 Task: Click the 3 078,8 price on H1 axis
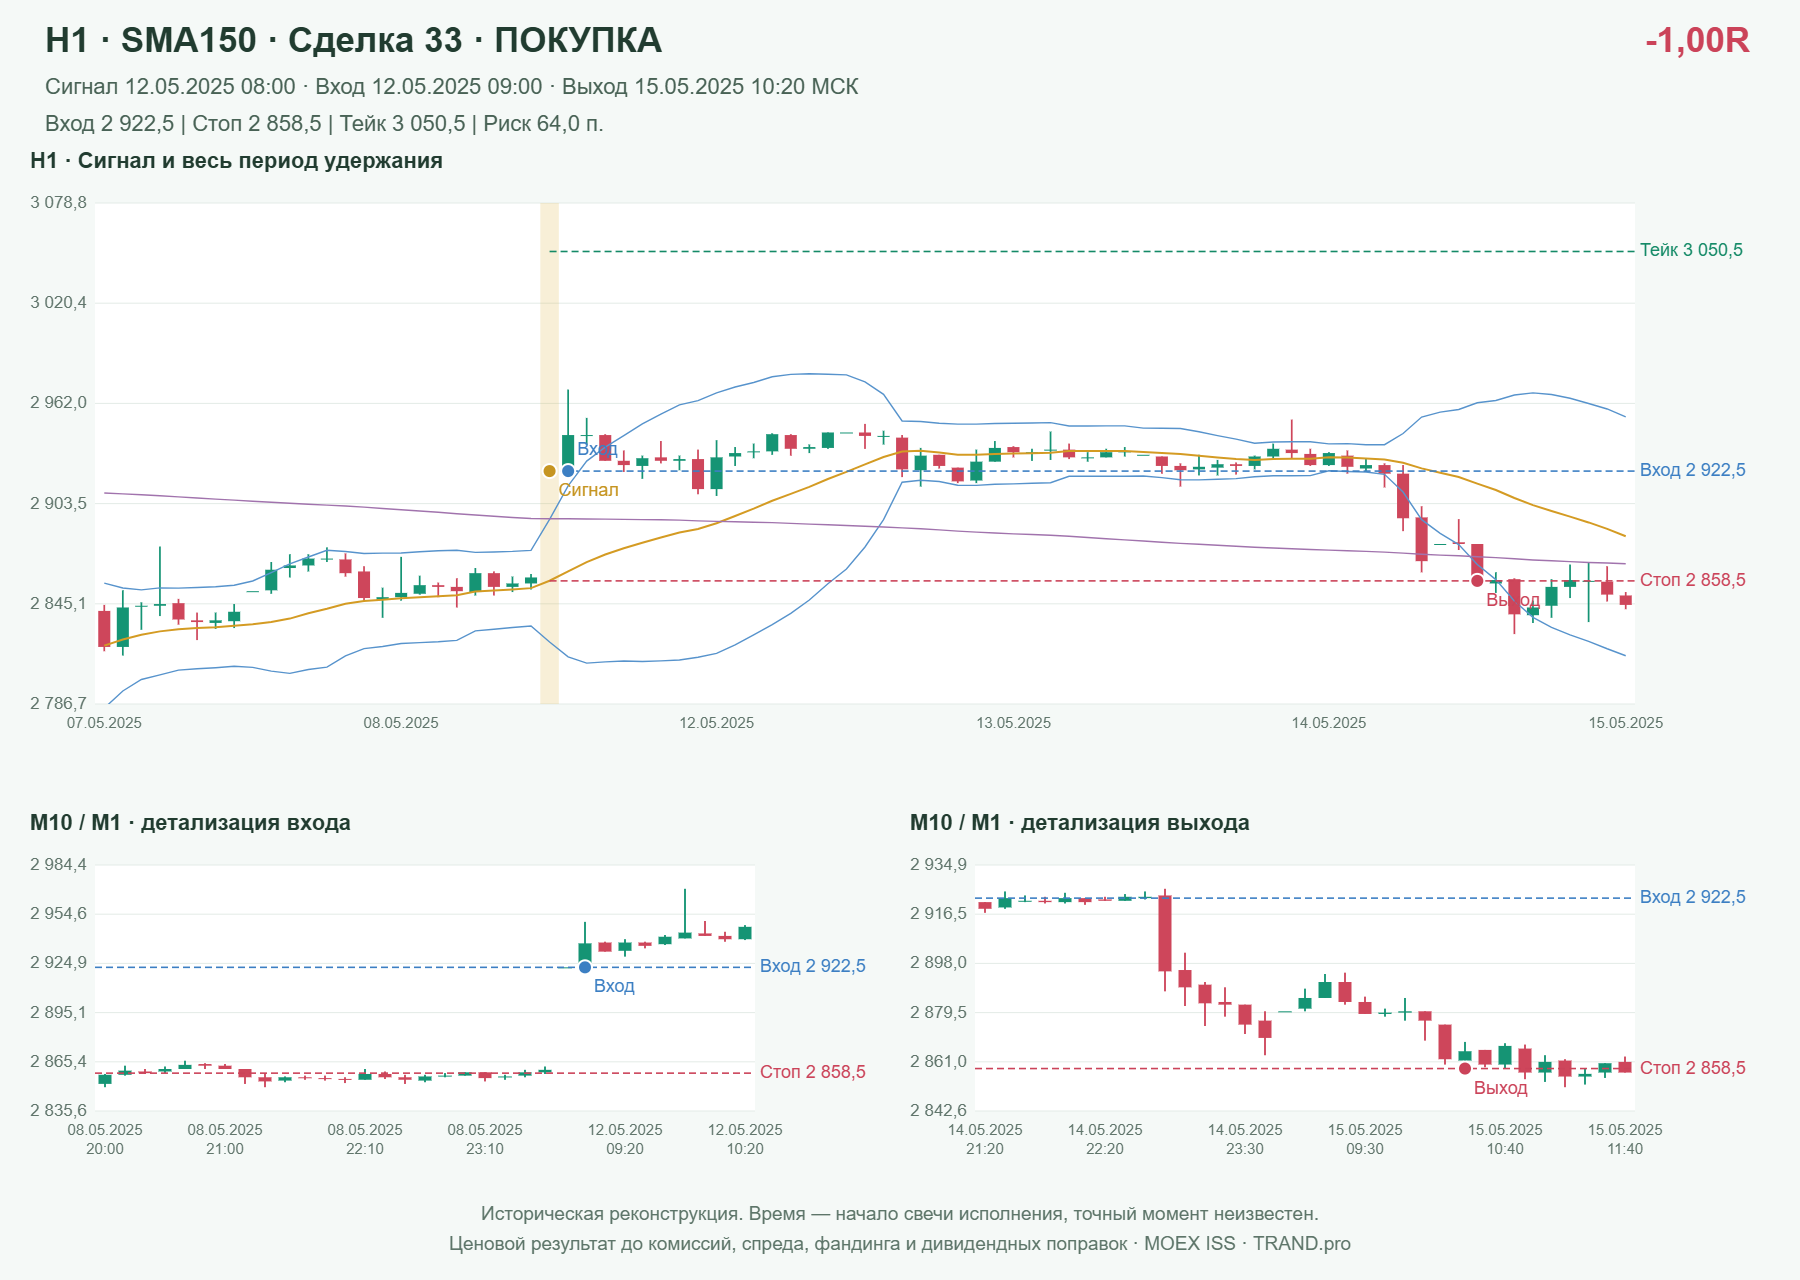point(58,203)
